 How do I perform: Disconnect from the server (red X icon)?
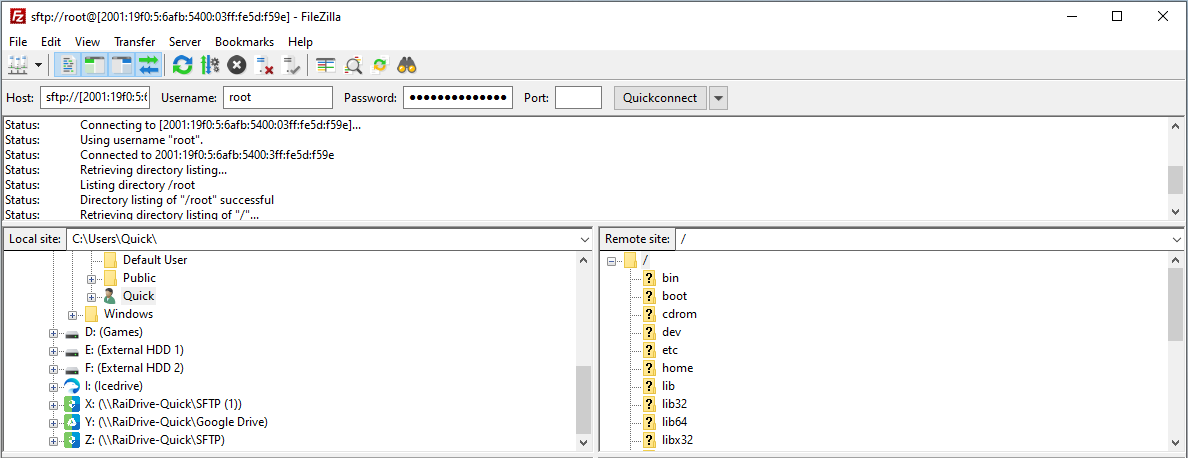[x=264, y=65]
